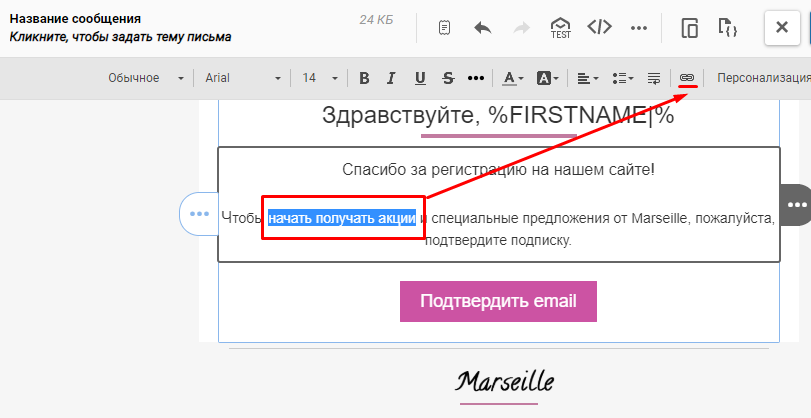This screenshot has height=418, width=811.
Task: Open the notes/checklist icon in header
Action: click(x=444, y=27)
